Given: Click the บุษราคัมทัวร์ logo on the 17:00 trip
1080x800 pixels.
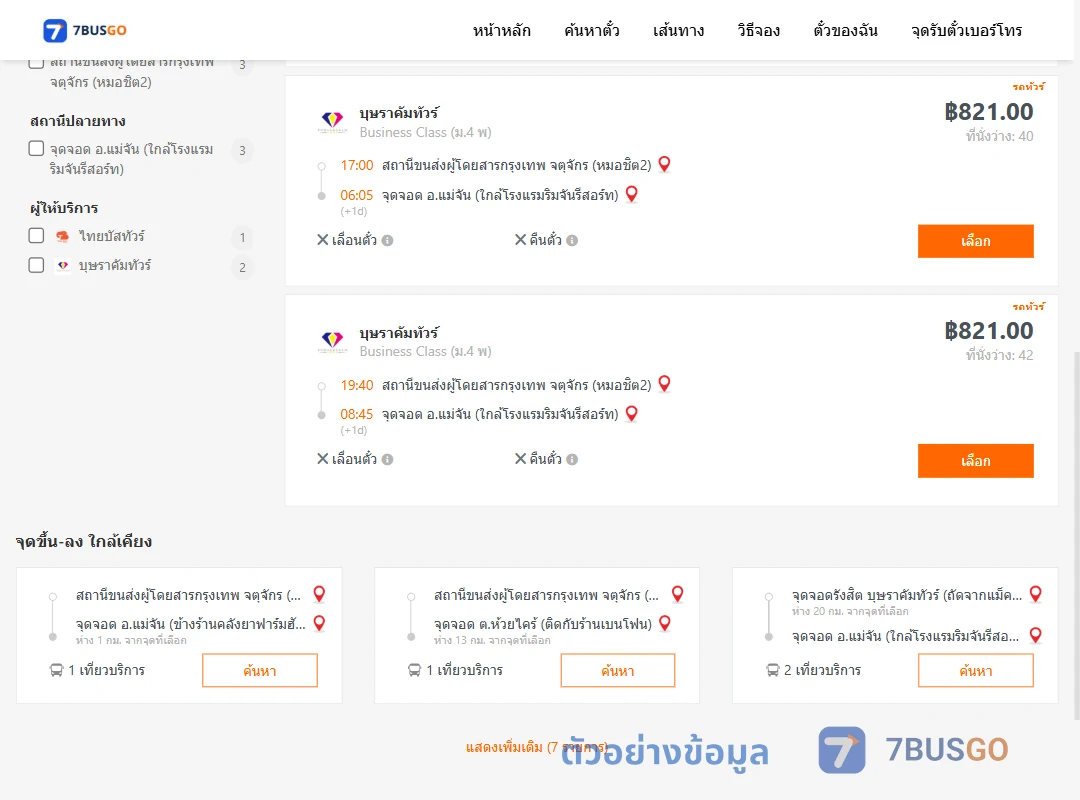Looking at the screenshot, I should pos(333,121).
